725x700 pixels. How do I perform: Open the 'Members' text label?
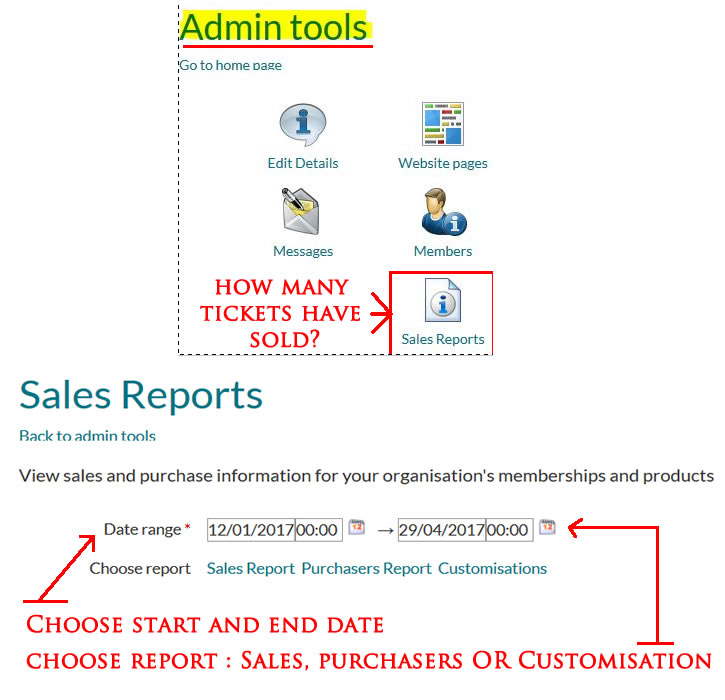pos(442,251)
